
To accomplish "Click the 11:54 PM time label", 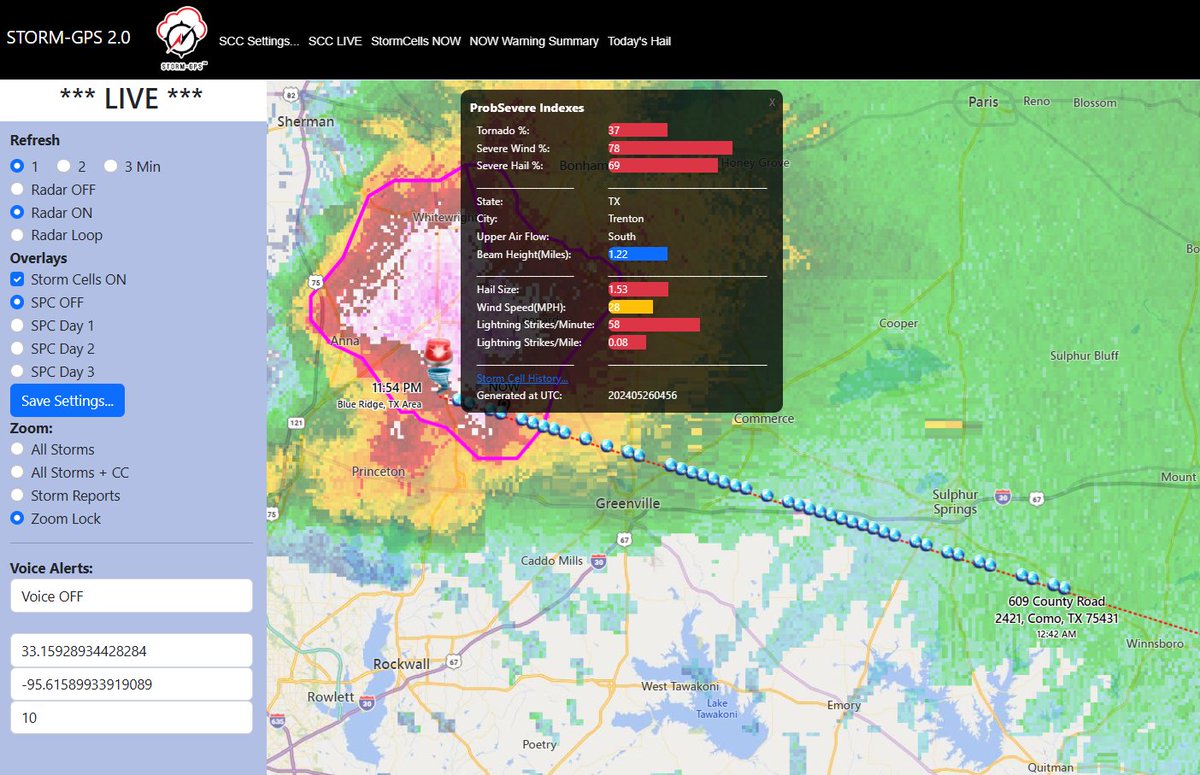I will (x=397, y=387).
